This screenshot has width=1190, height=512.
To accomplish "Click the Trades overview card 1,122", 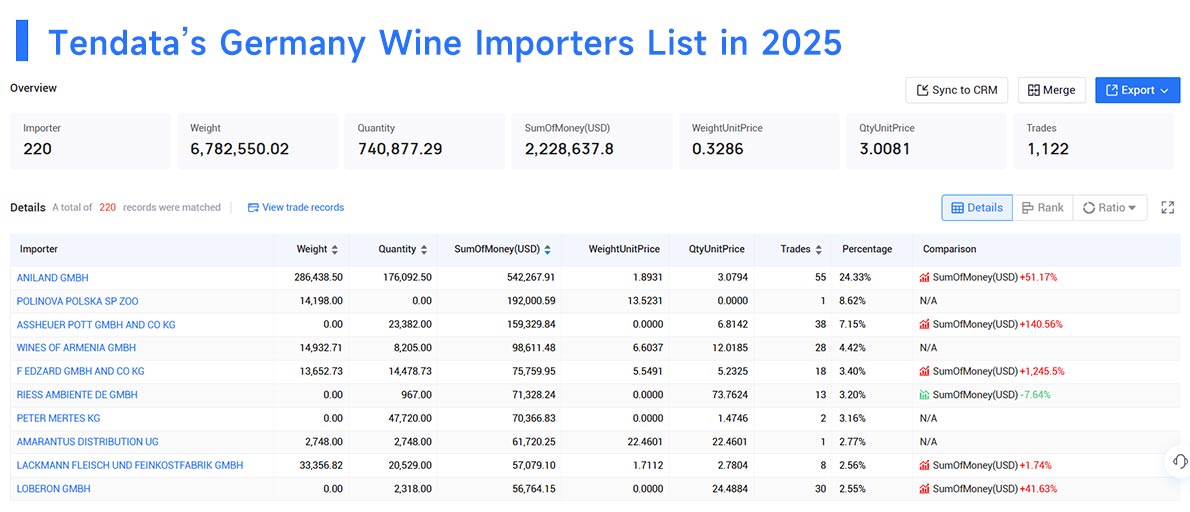I will (x=1094, y=141).
